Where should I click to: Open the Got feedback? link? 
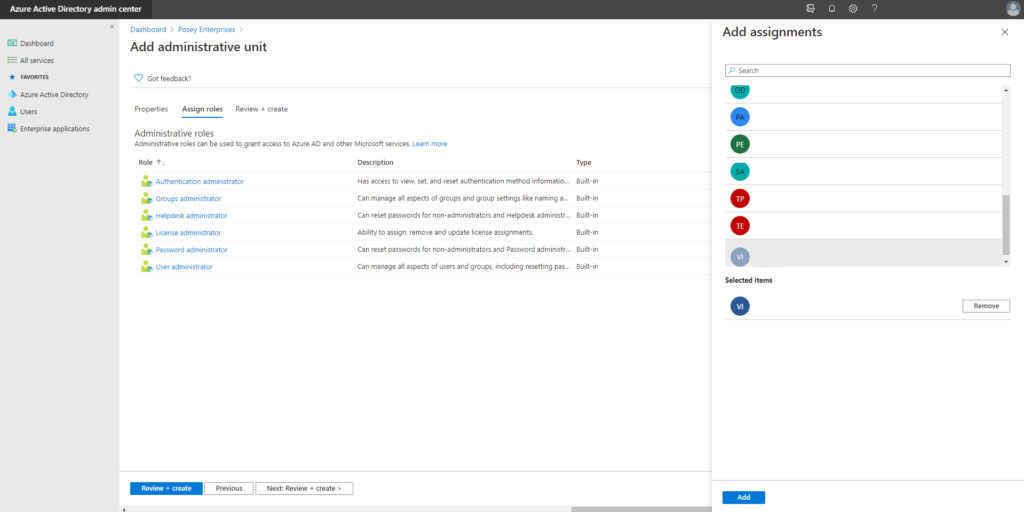pyautogui.click(x=169, y=78)
